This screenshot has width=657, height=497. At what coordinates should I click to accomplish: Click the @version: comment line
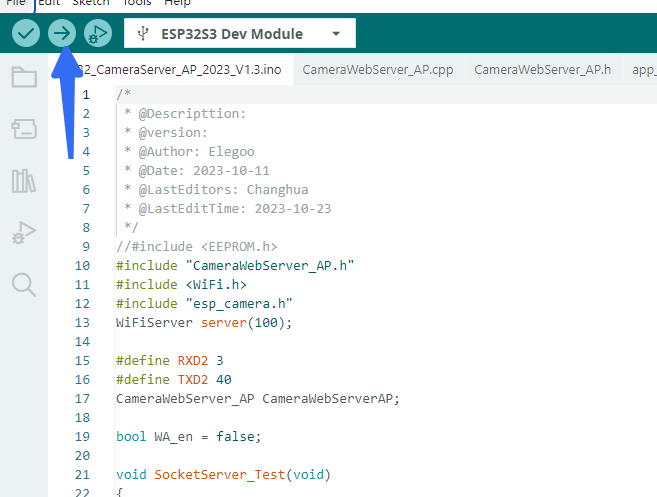[166, 133]
